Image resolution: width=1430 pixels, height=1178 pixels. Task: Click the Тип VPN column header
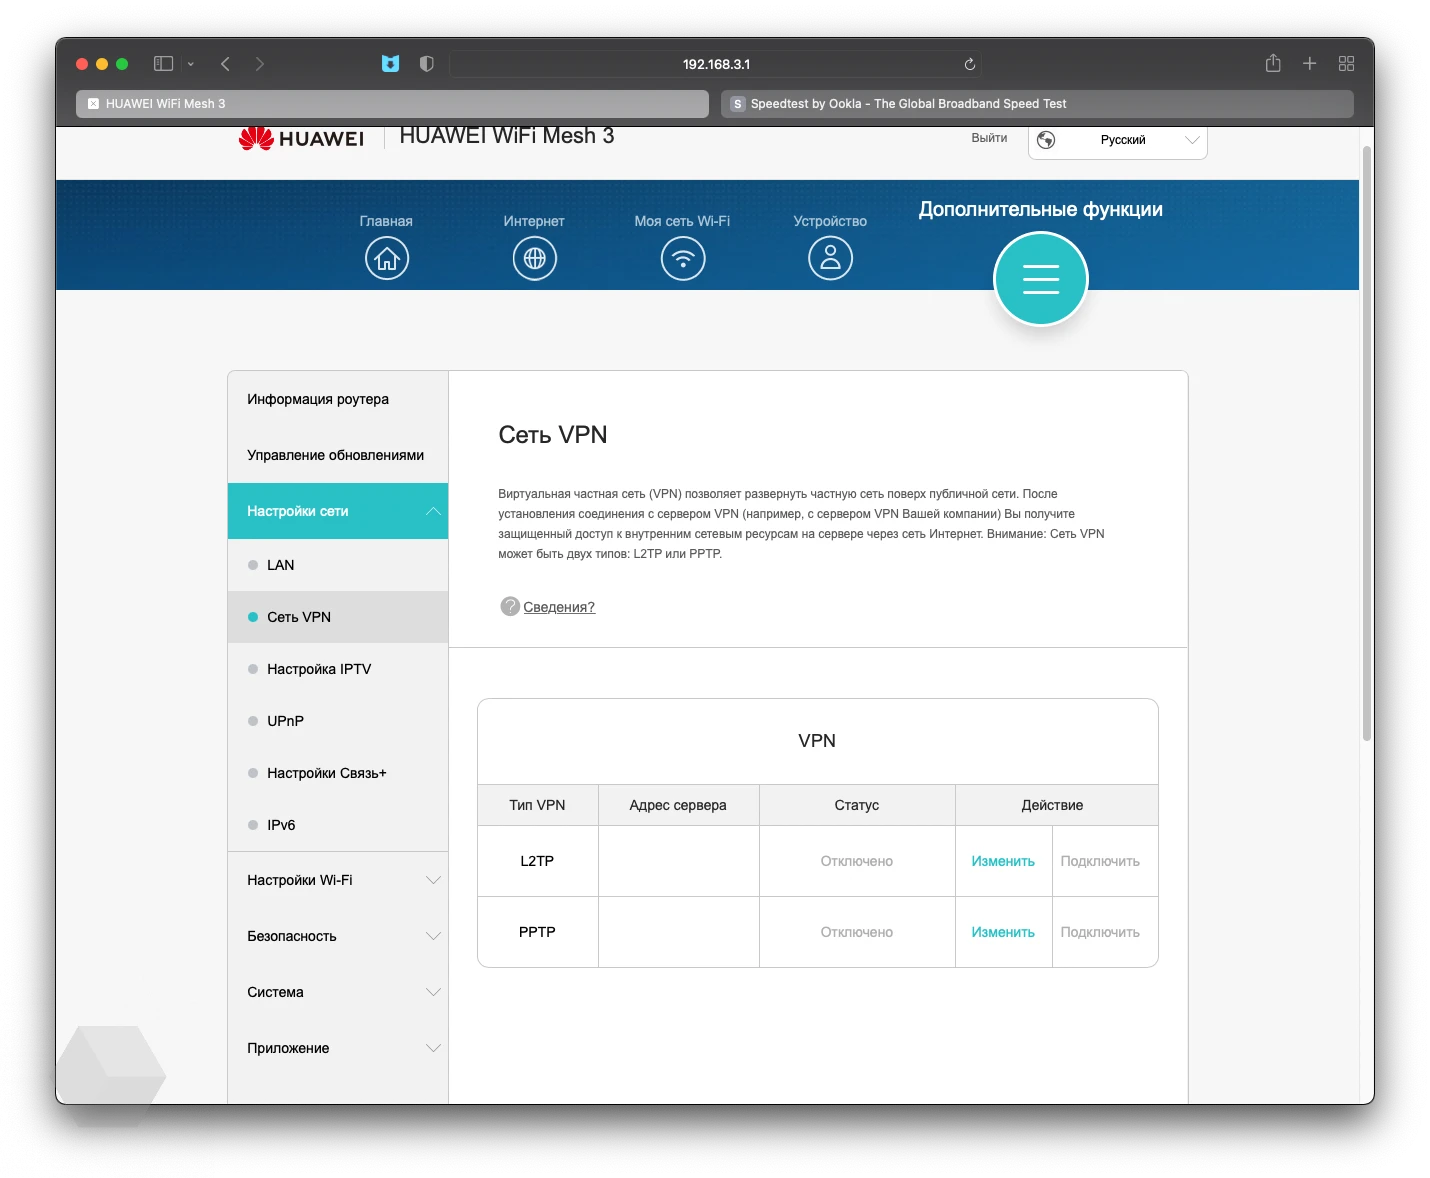coord(537,805)
